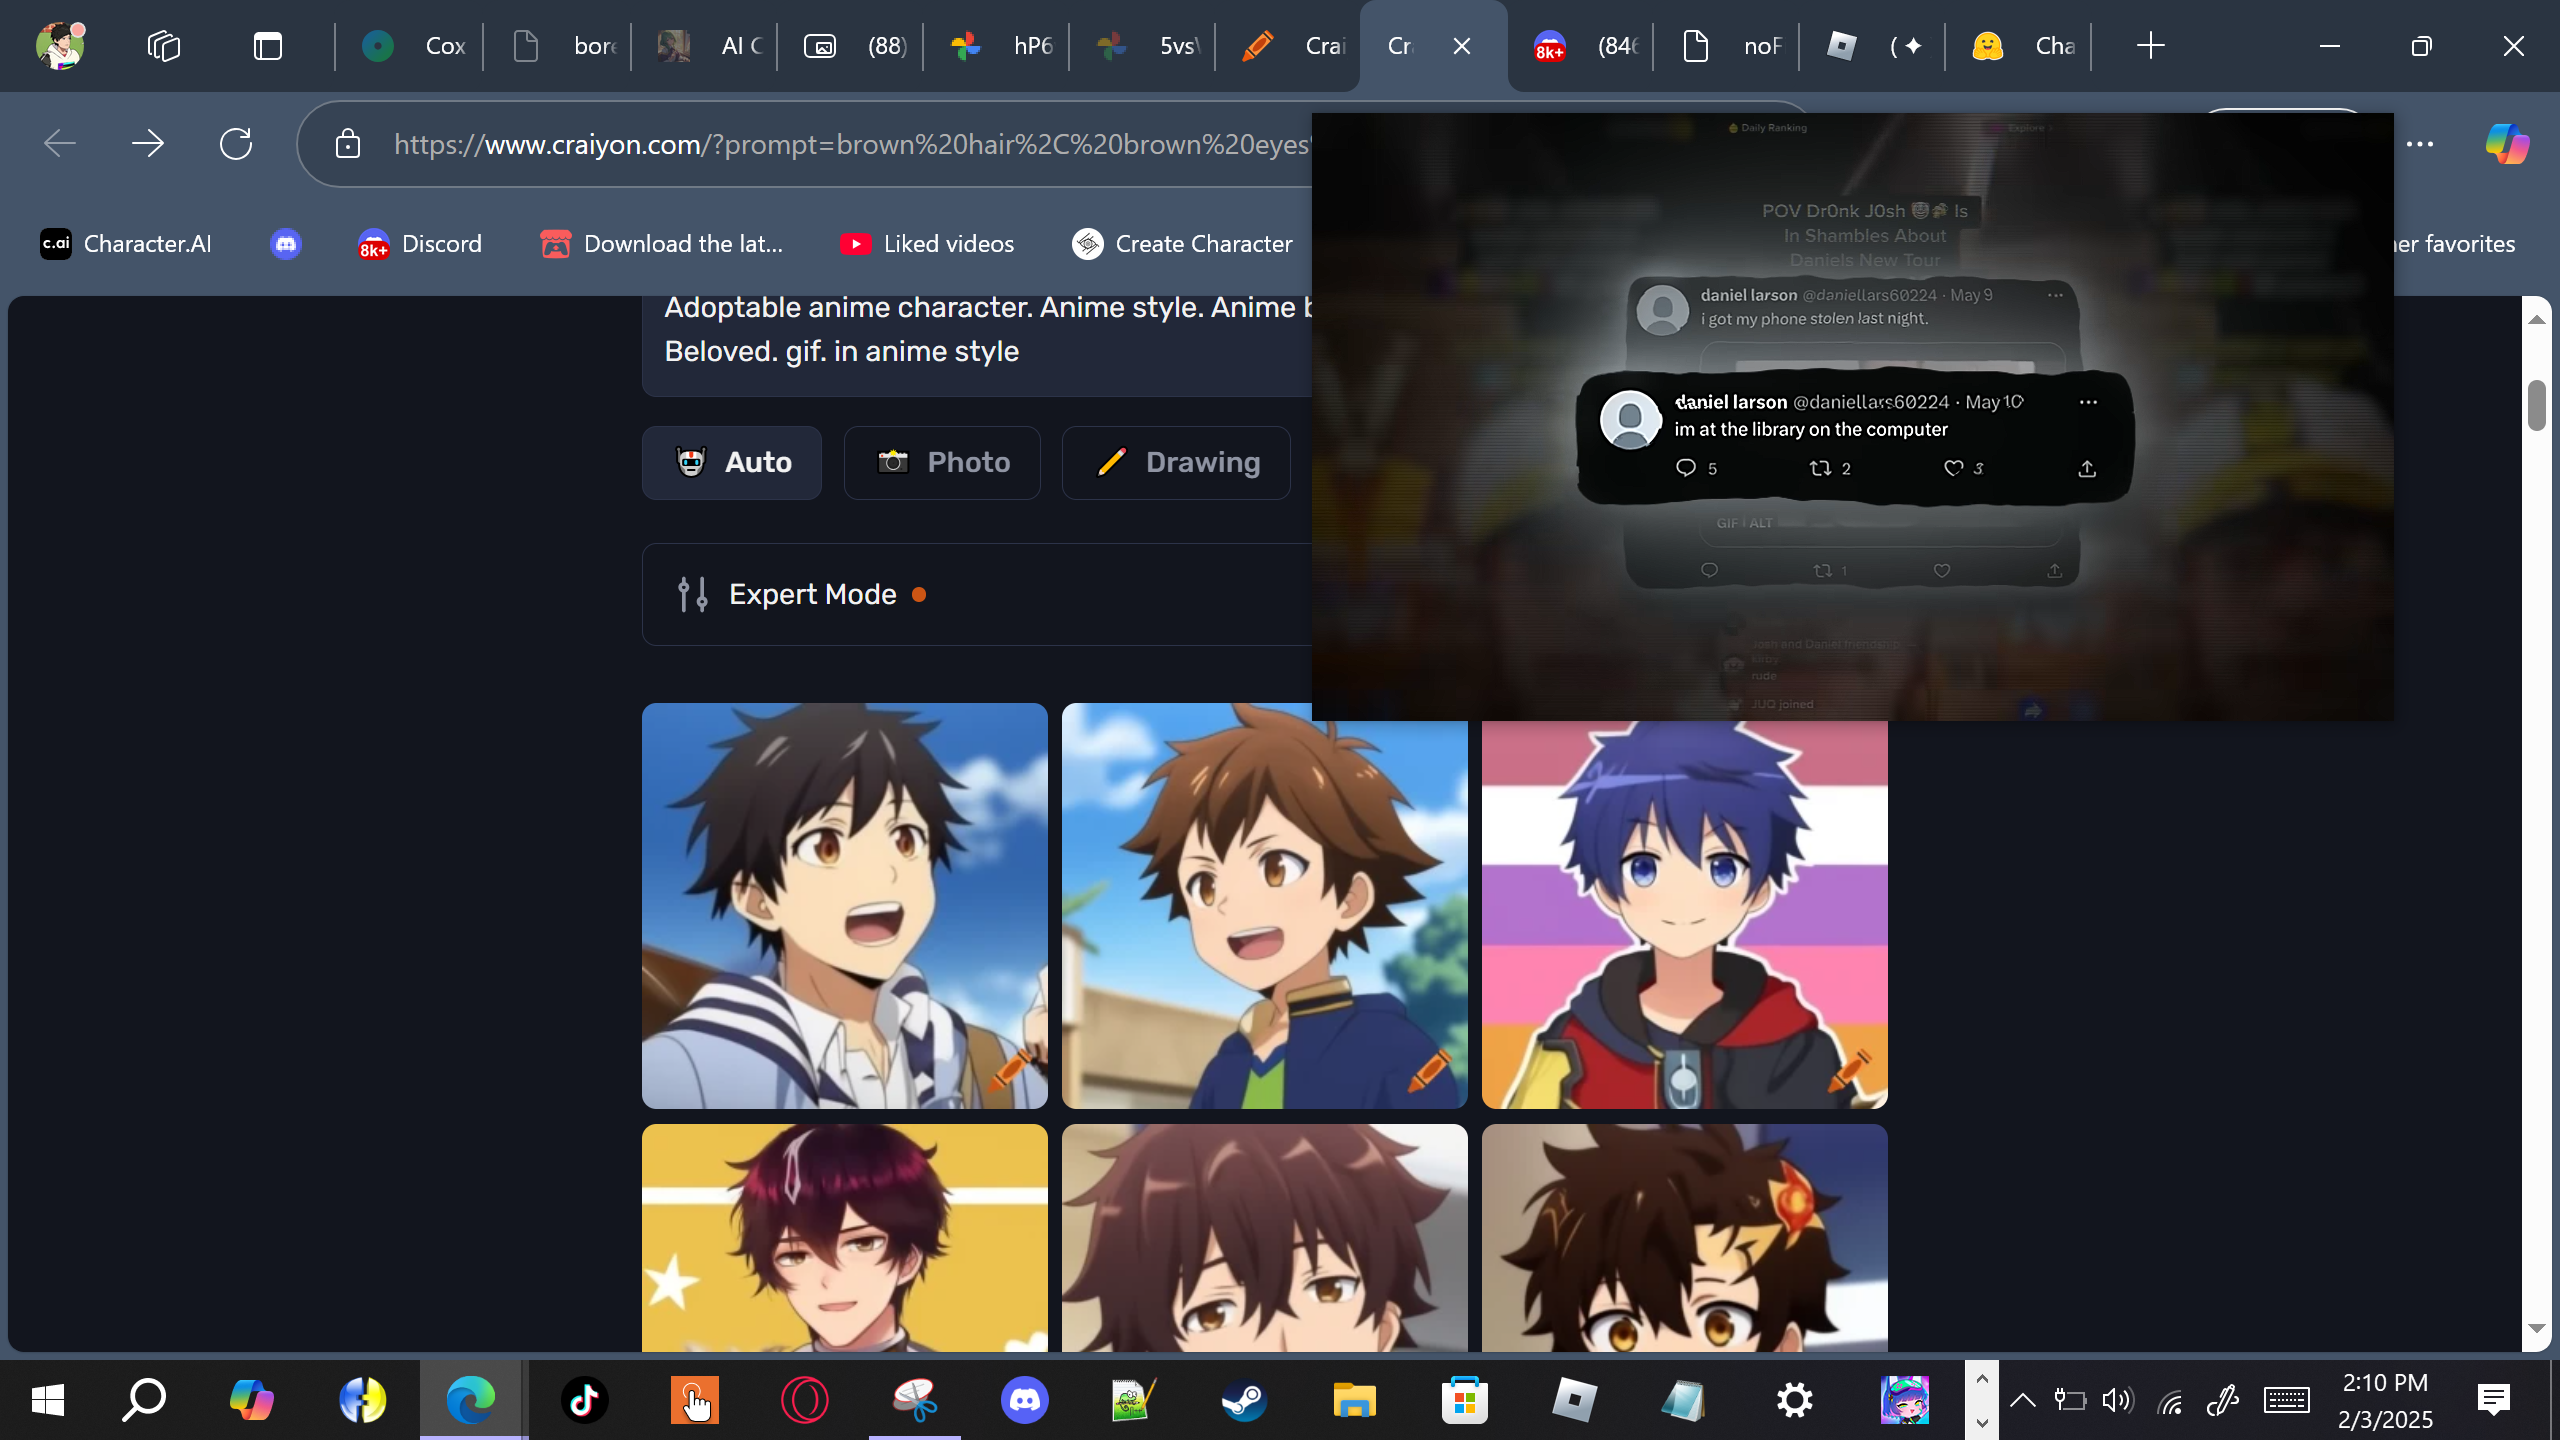
Task: Open Microsoft Store from the taskbar
Action: pos(1465,1400)
